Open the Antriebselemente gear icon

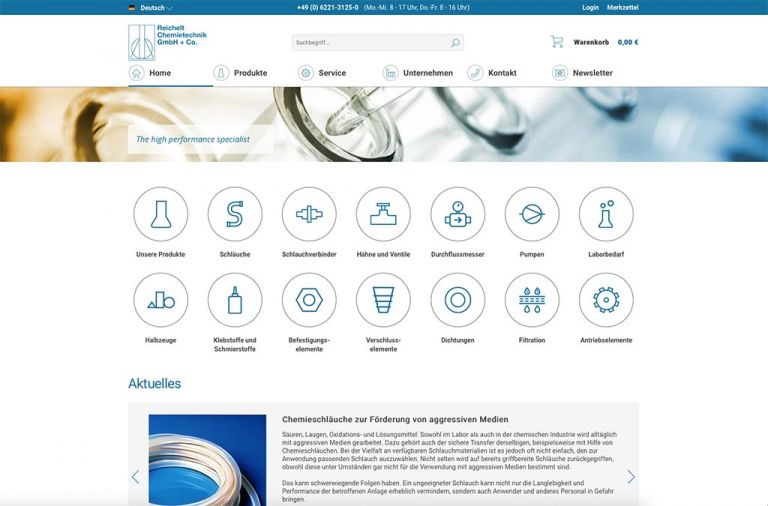(x=606, y=300)
